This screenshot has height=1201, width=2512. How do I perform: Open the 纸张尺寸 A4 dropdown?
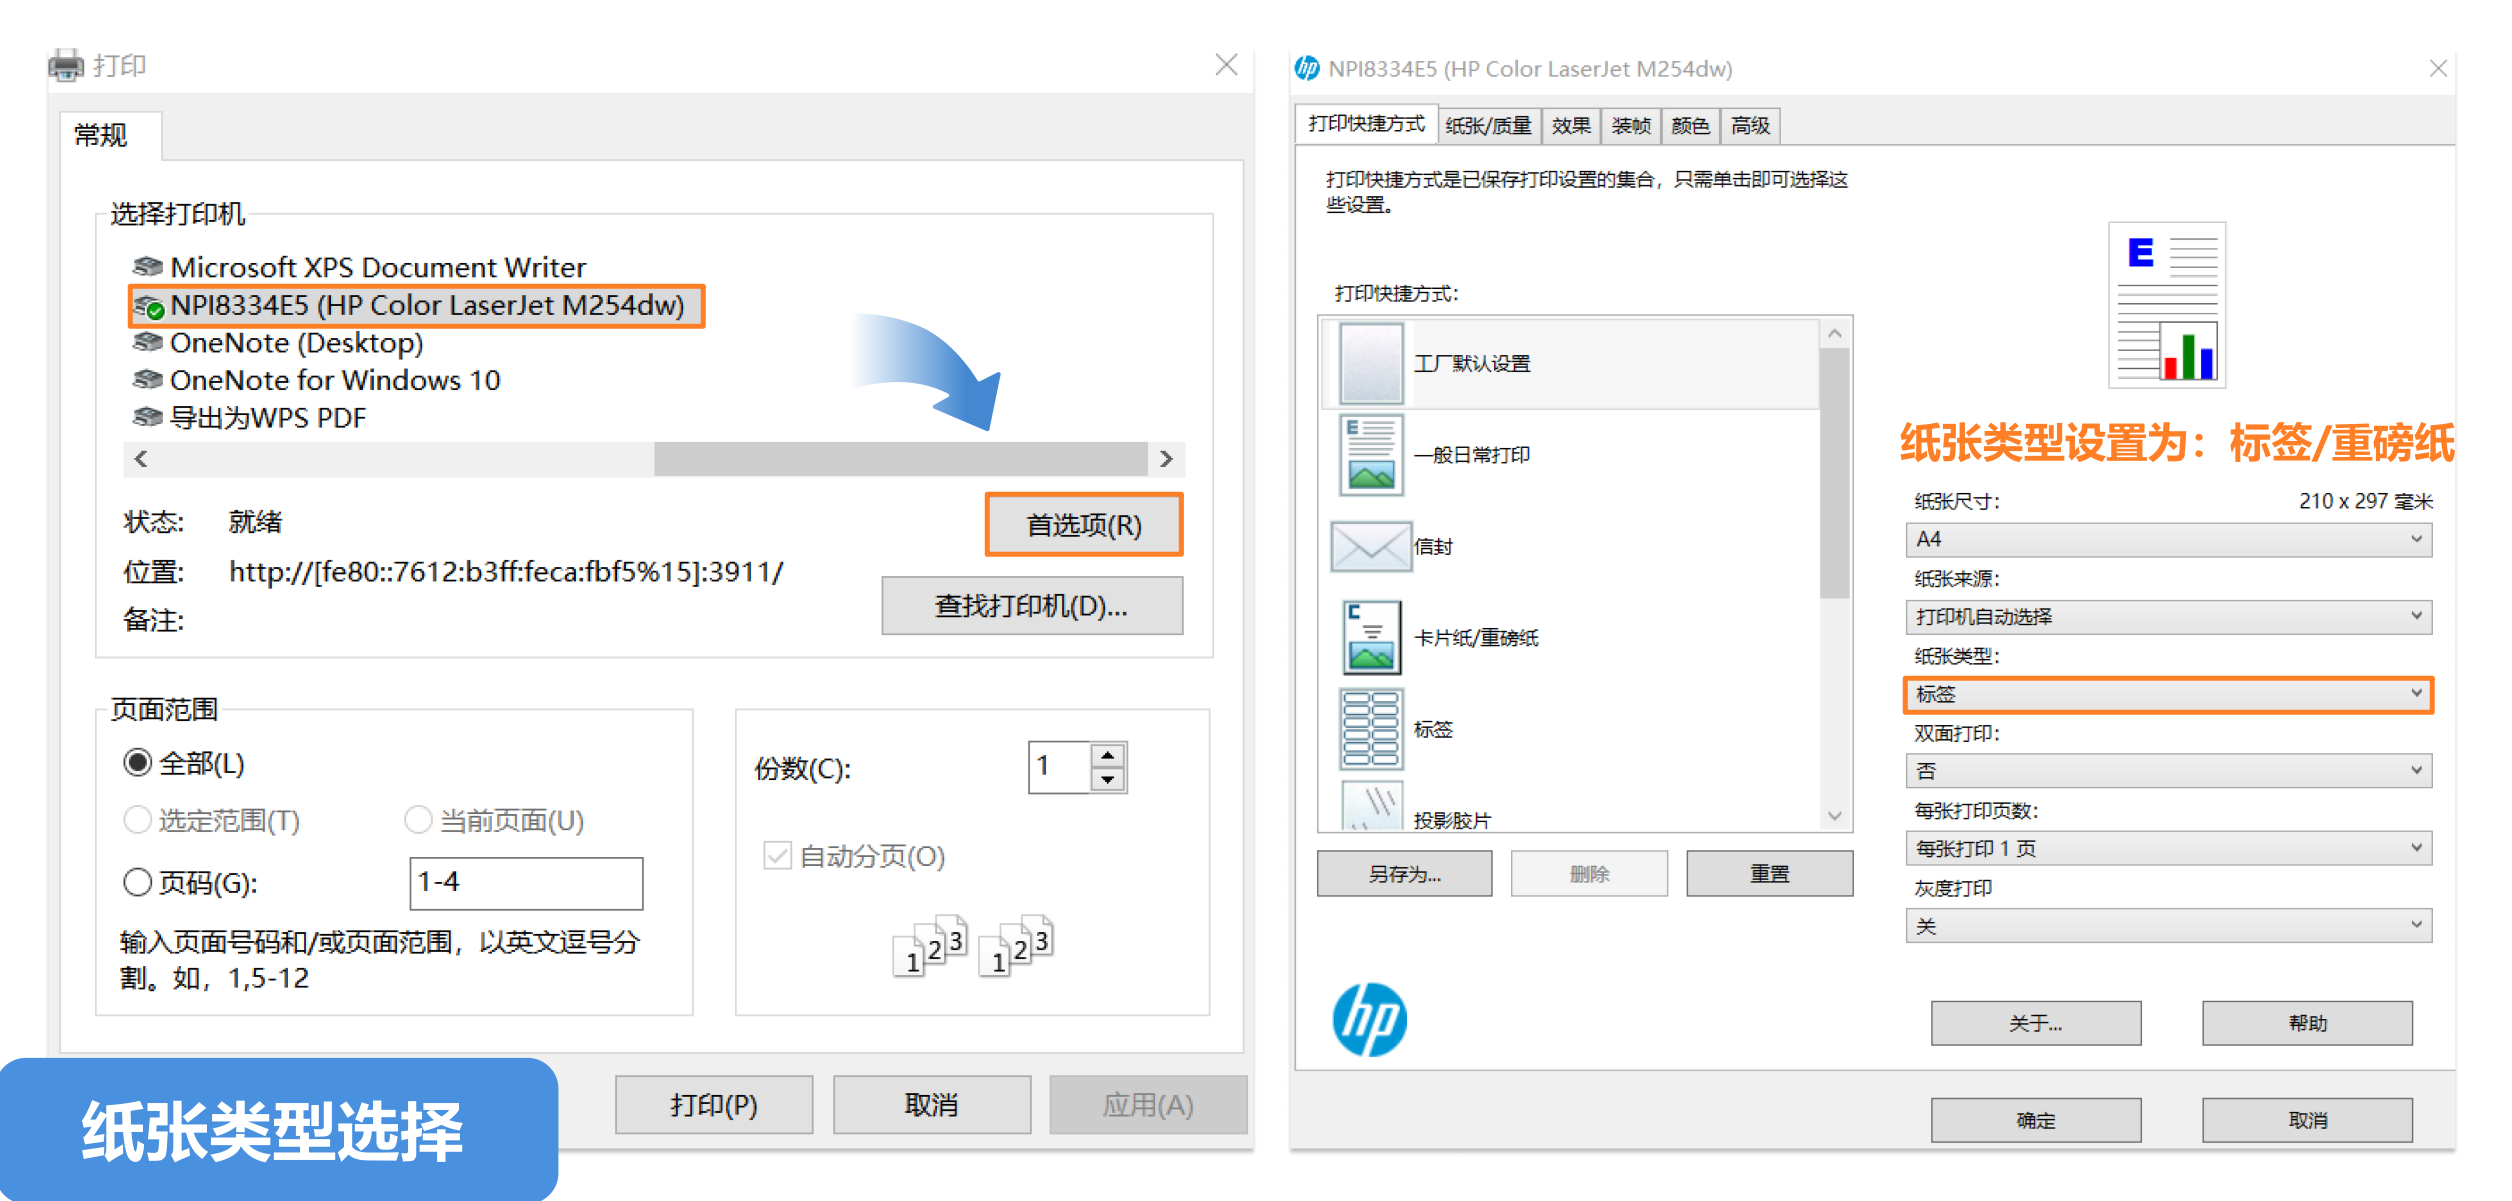coord(2168,539)
